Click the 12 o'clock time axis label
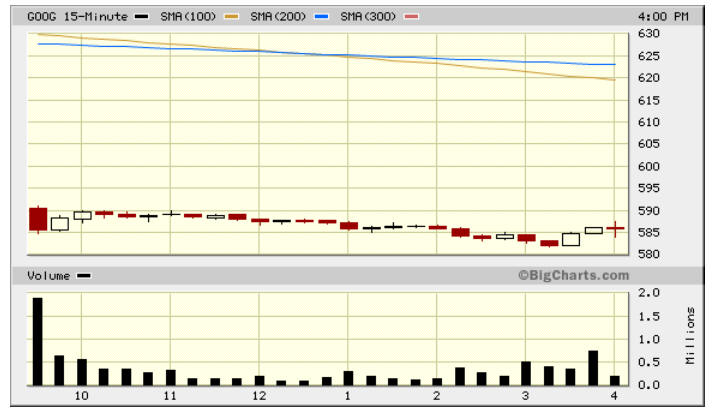This screenshot has height=412, width=712. click(259, 396)
